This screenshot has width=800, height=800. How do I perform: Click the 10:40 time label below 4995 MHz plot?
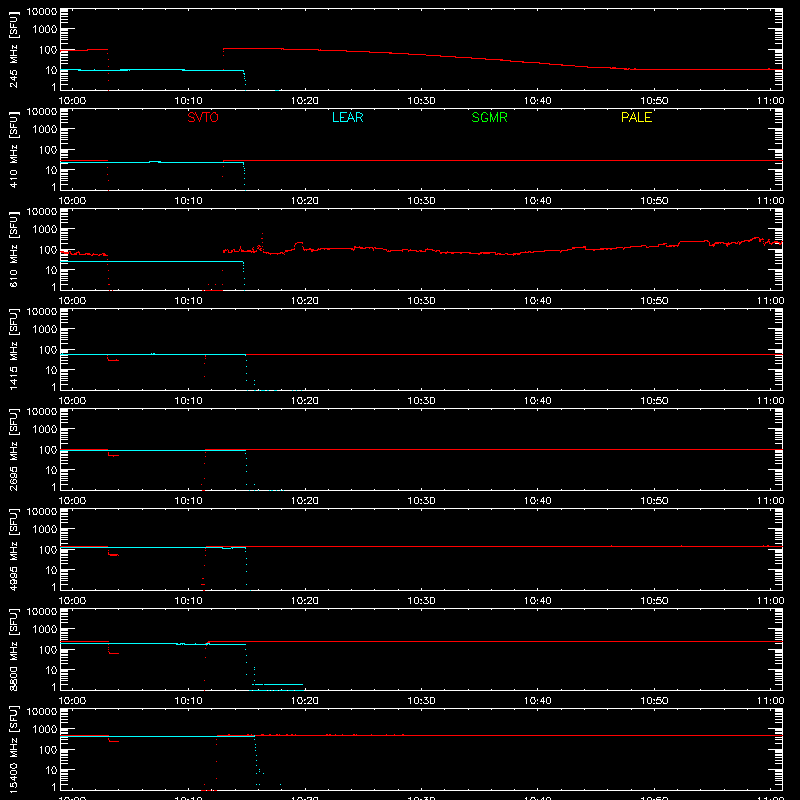[538, 601]
